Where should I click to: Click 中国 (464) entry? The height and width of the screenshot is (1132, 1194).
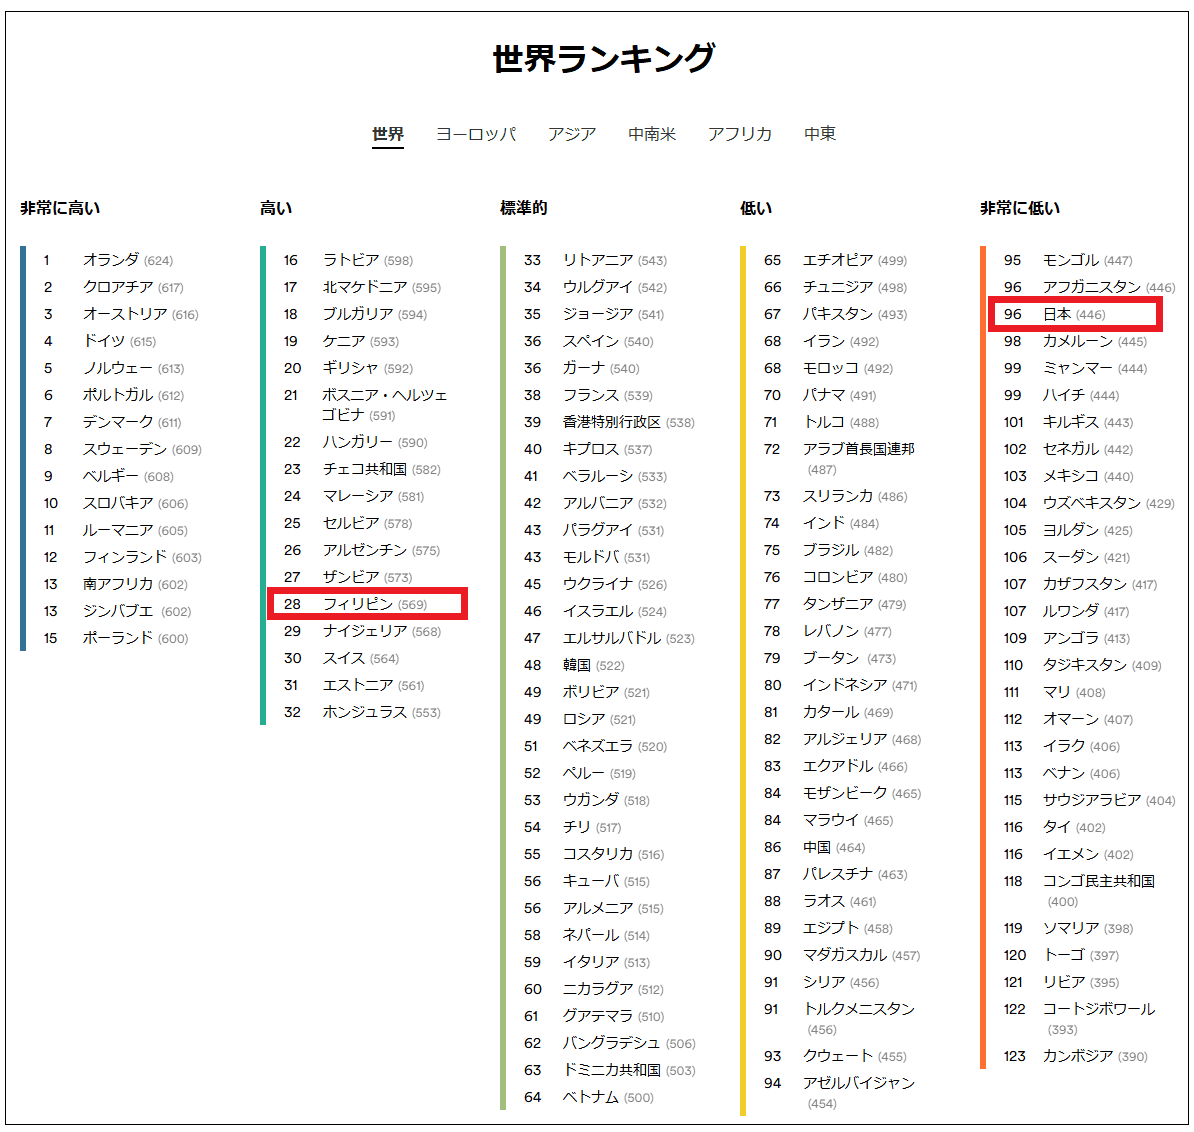point(835,848)
